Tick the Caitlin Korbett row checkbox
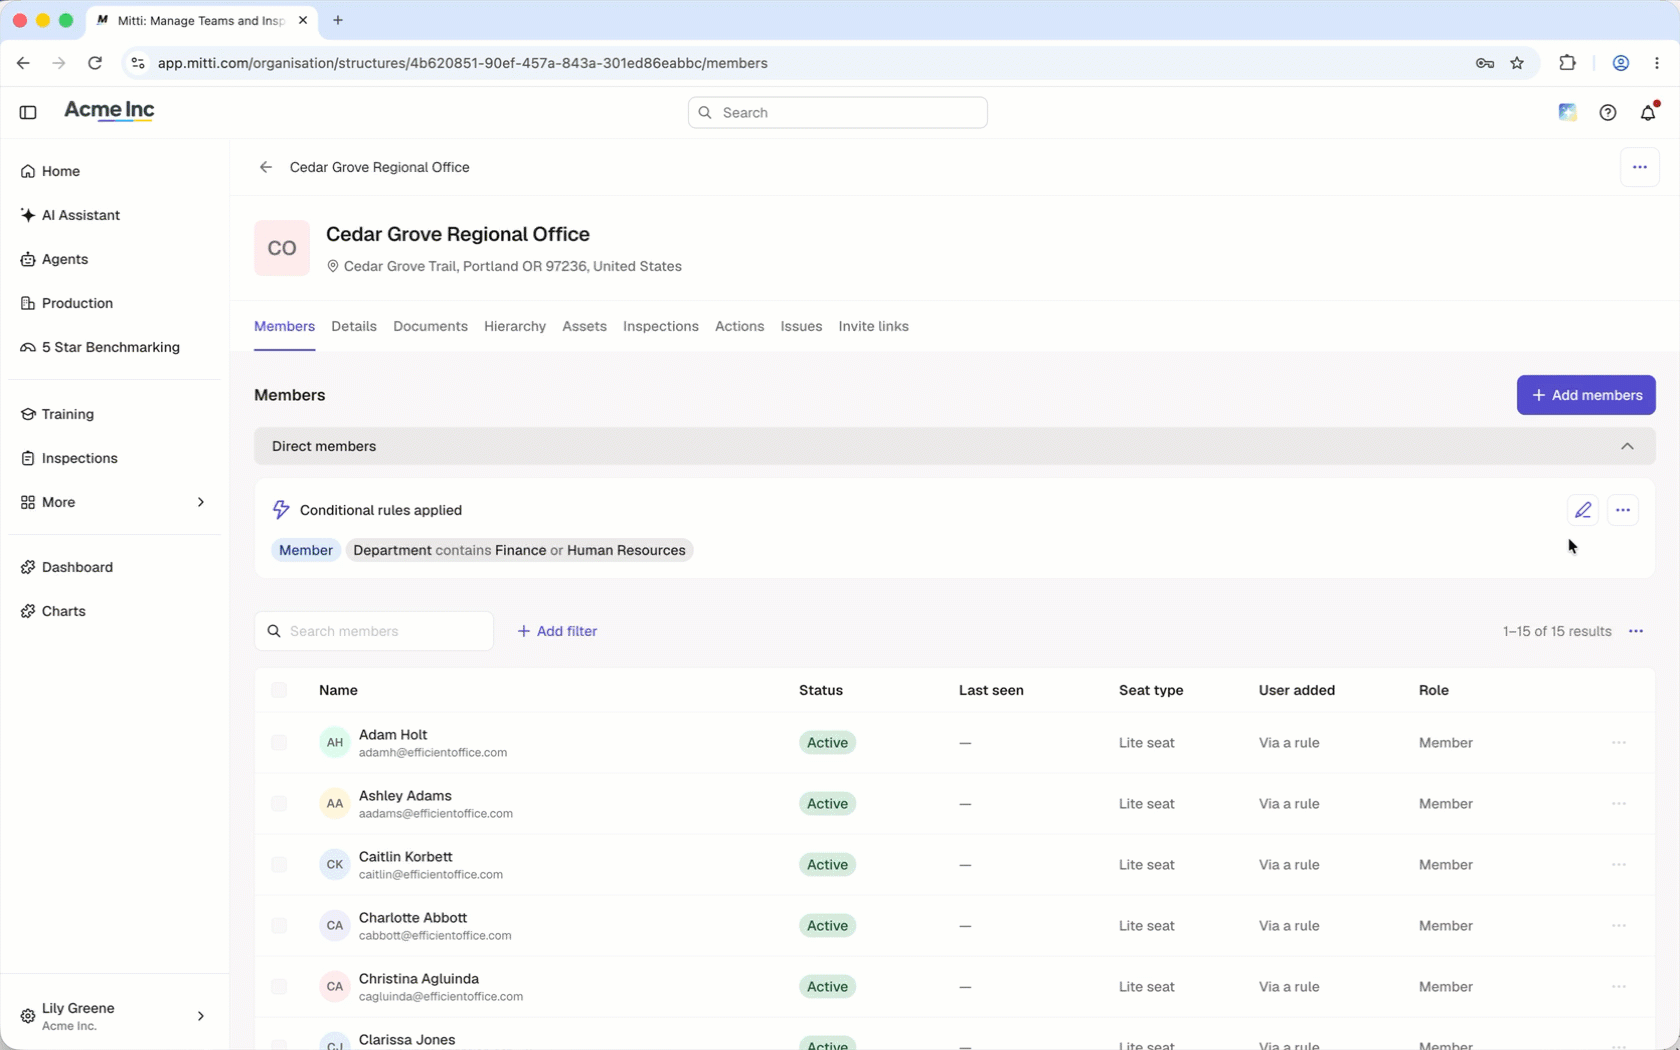Screen dimensions: 1680x1050 pos(279,864)
